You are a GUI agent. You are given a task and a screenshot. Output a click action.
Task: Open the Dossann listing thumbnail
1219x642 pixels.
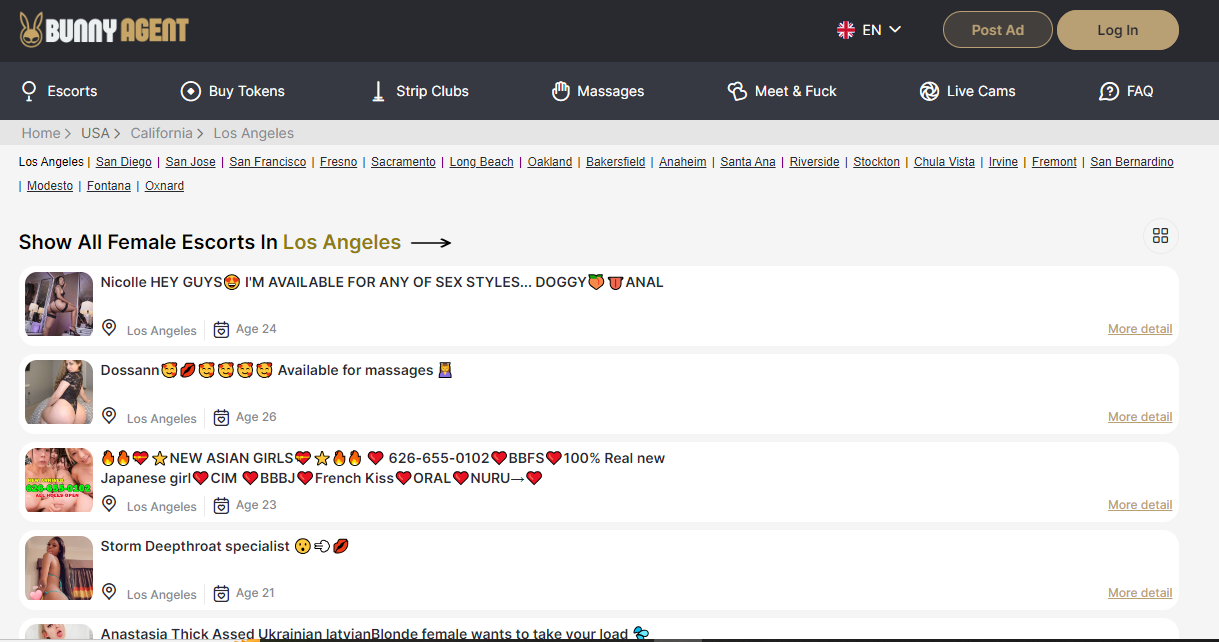59,392
